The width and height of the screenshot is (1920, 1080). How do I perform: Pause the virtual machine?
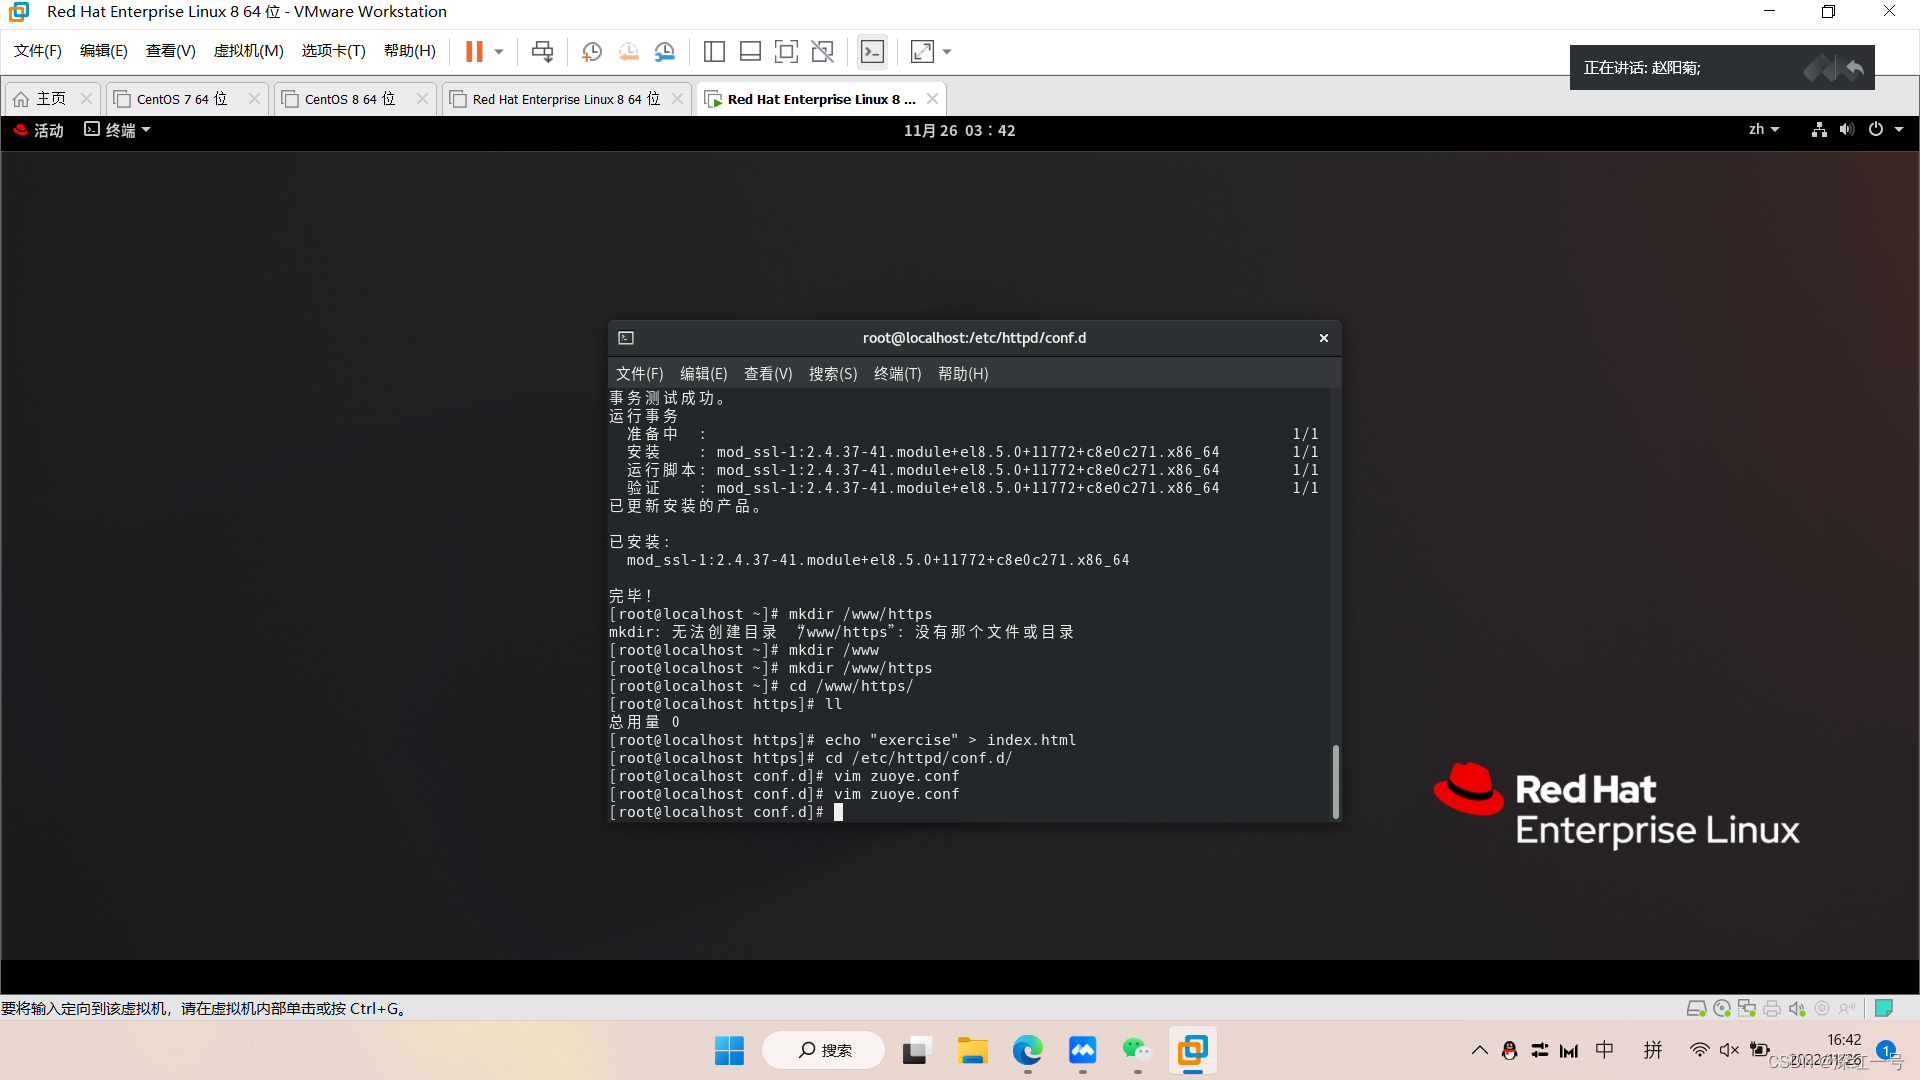pos(474,51)
